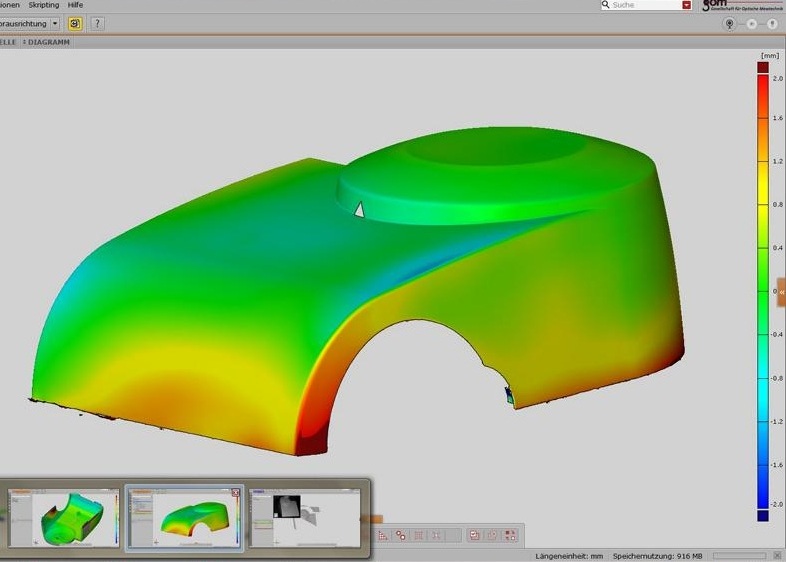Click the checklist report icon in bottom toolbar
The width and height of the screenshot is (786, 562).
click(474, 535)
